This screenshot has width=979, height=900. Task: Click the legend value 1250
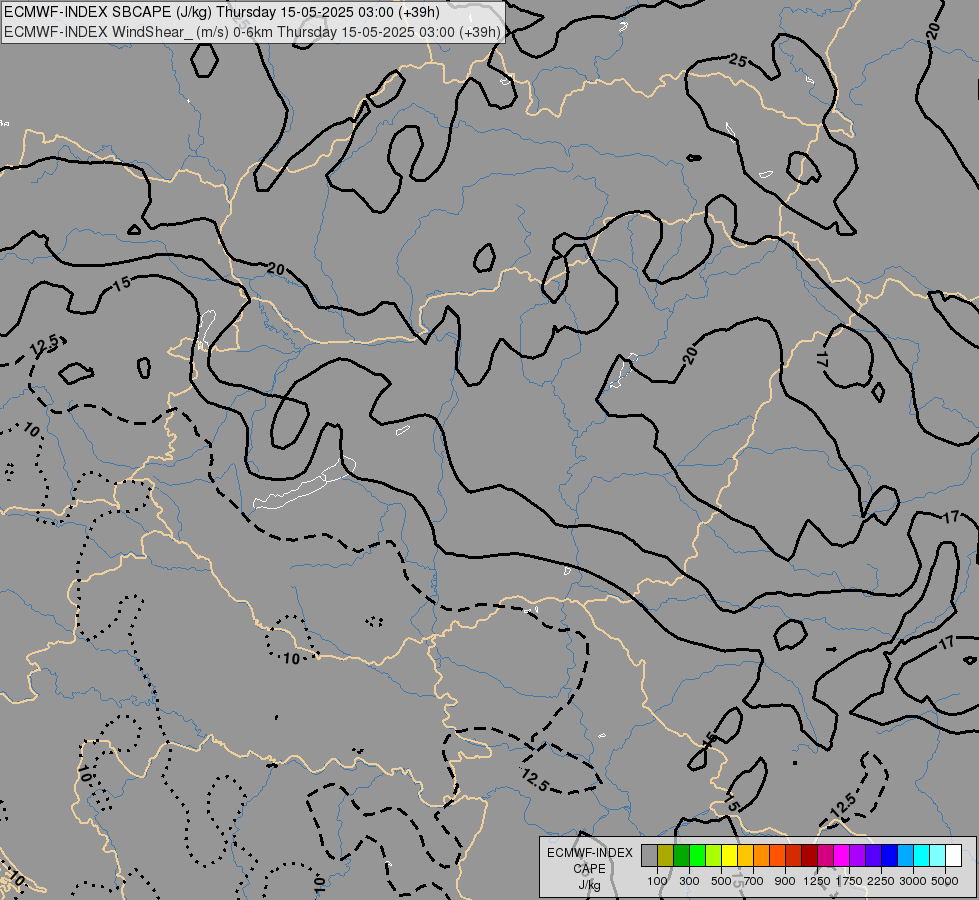pos(817,881)
